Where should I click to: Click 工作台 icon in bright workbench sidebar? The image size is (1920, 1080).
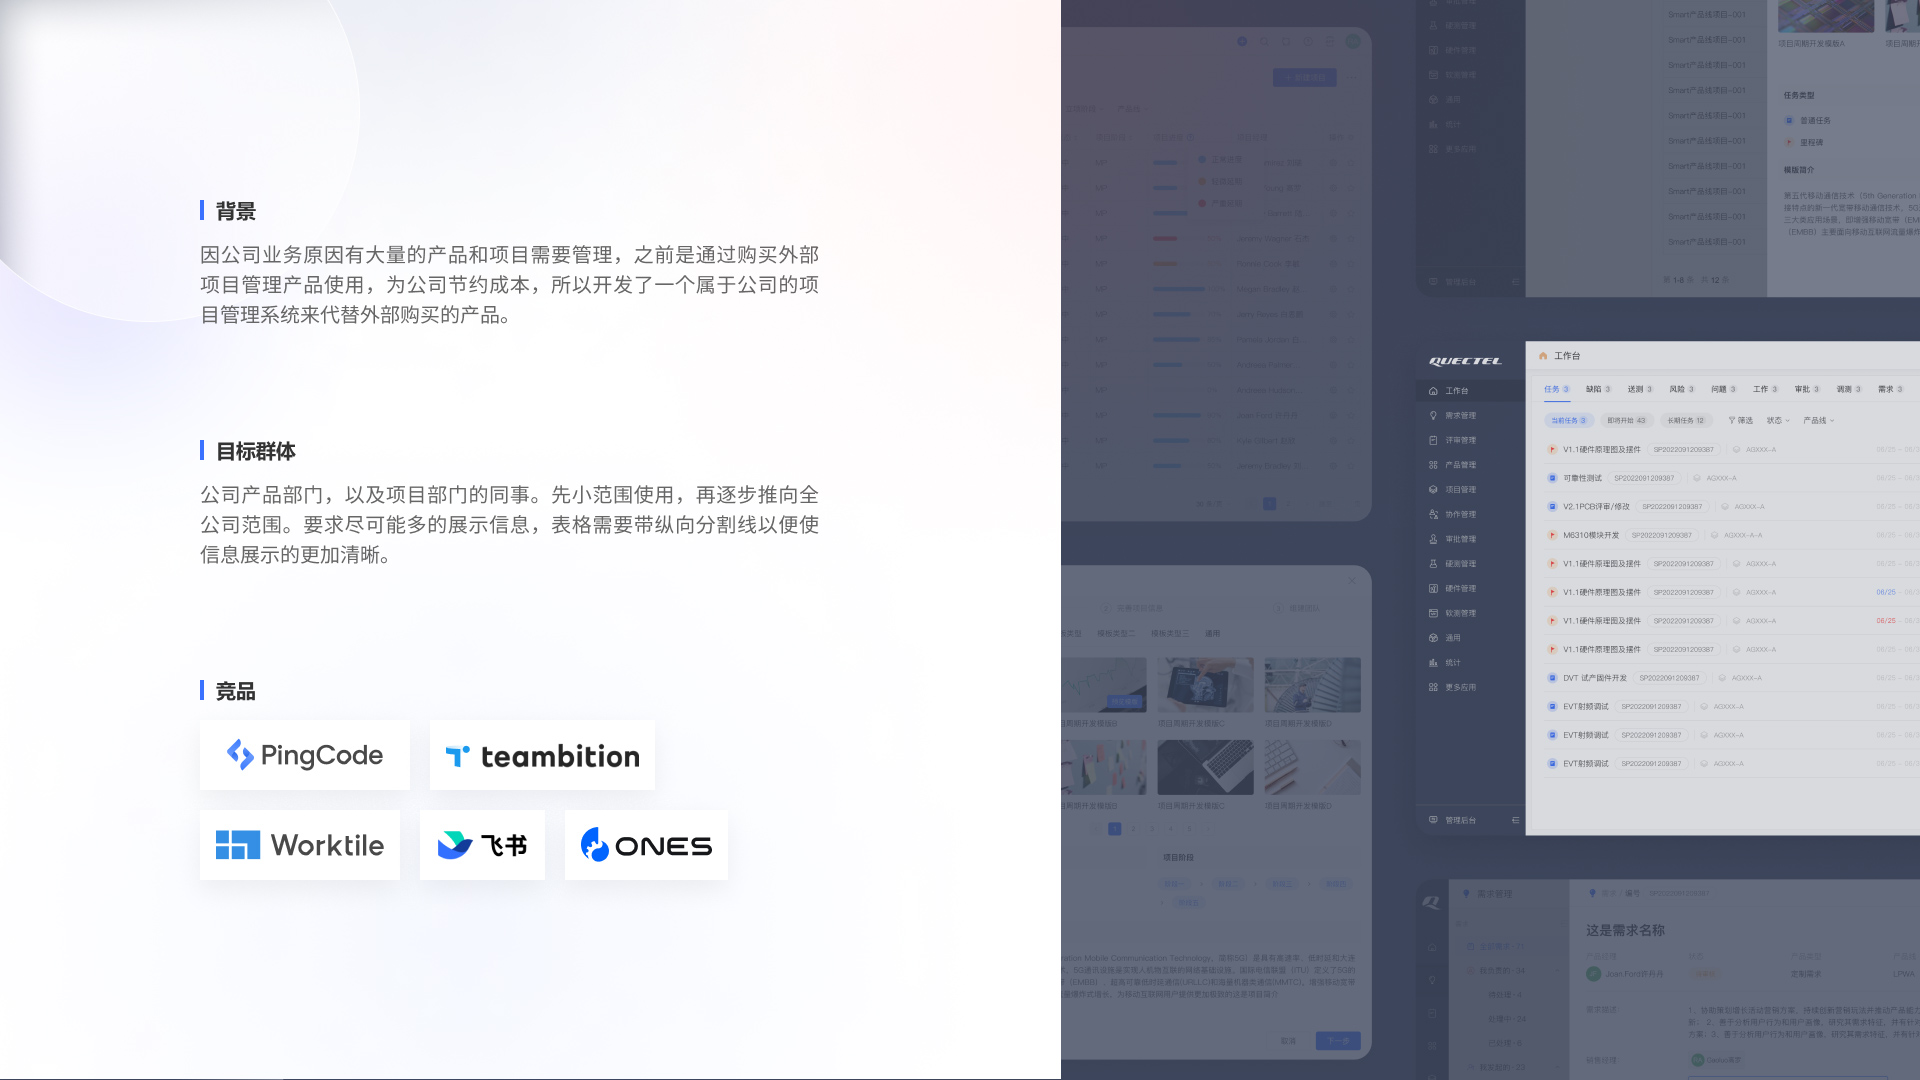pyautogui.click(x=1433, y=391)
